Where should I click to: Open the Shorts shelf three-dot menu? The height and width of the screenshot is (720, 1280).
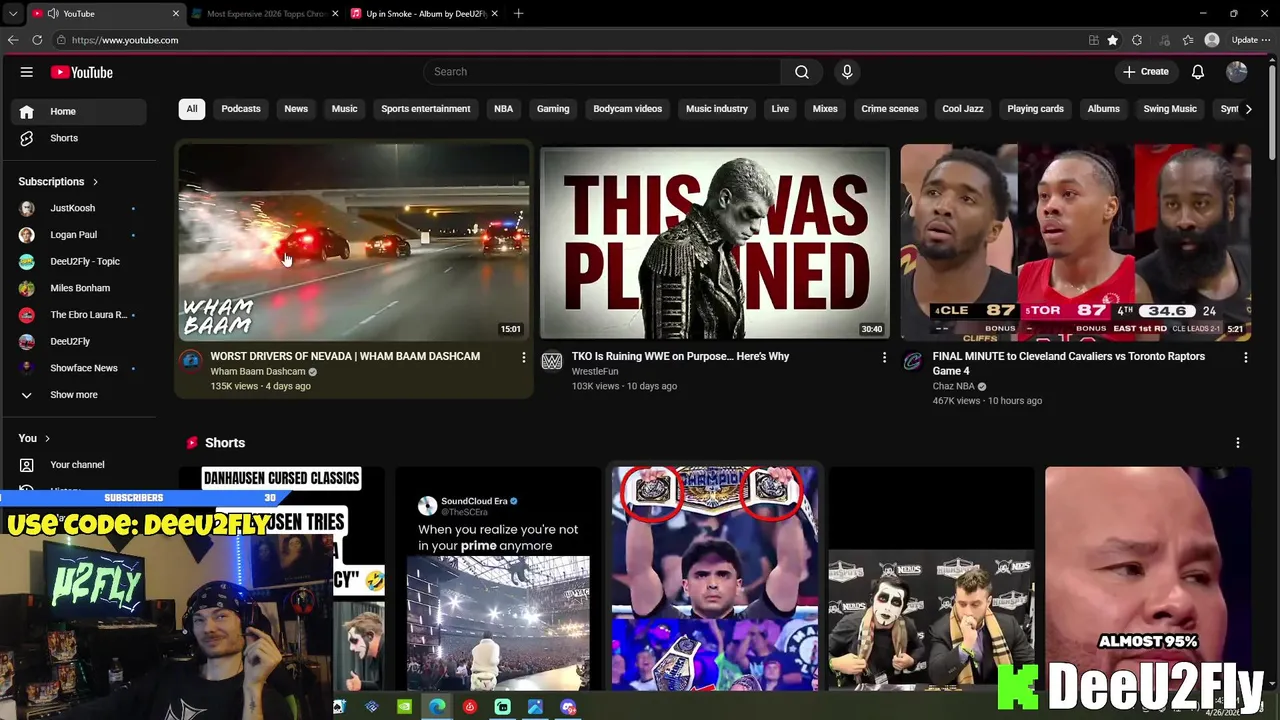1238,443
